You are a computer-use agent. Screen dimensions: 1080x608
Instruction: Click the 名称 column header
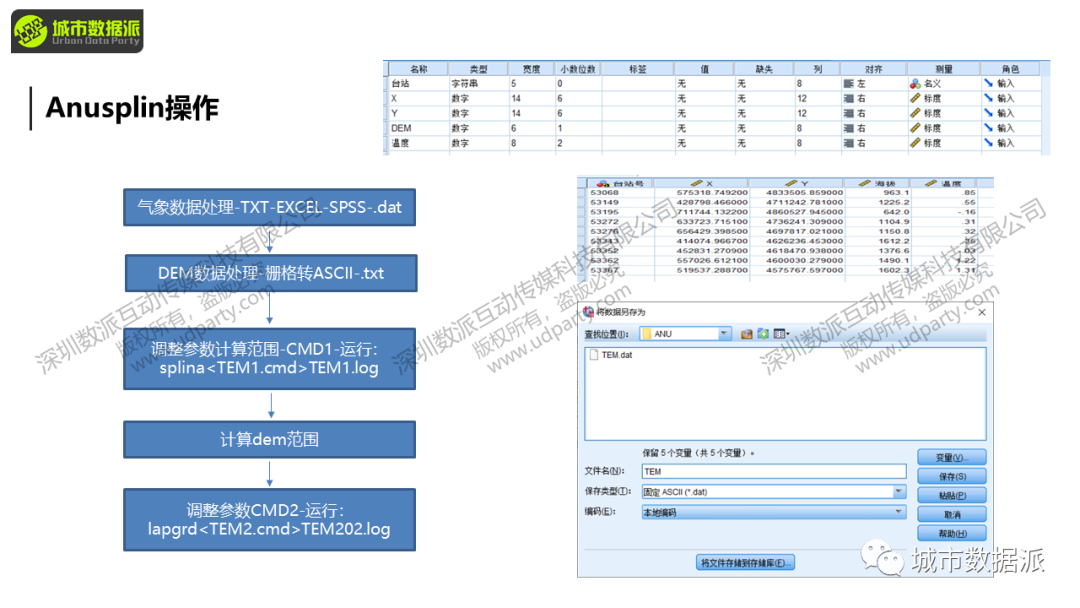[419, 69]
